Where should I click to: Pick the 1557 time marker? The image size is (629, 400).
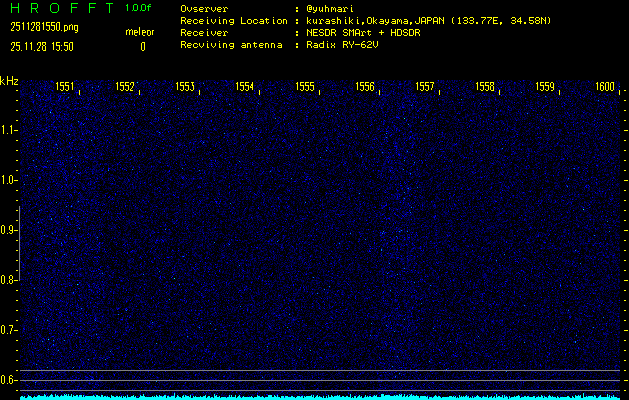tap(425, 87)
